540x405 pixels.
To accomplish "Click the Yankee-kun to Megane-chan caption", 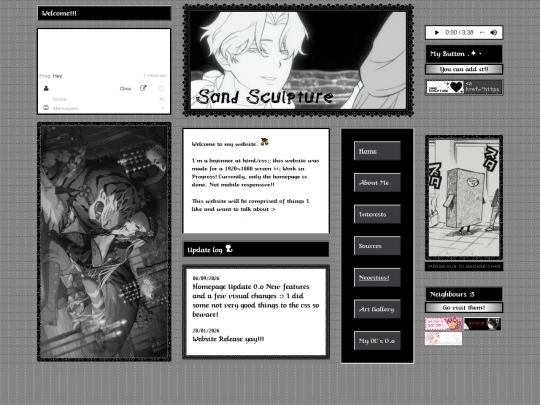I will (x=464, y=267).
